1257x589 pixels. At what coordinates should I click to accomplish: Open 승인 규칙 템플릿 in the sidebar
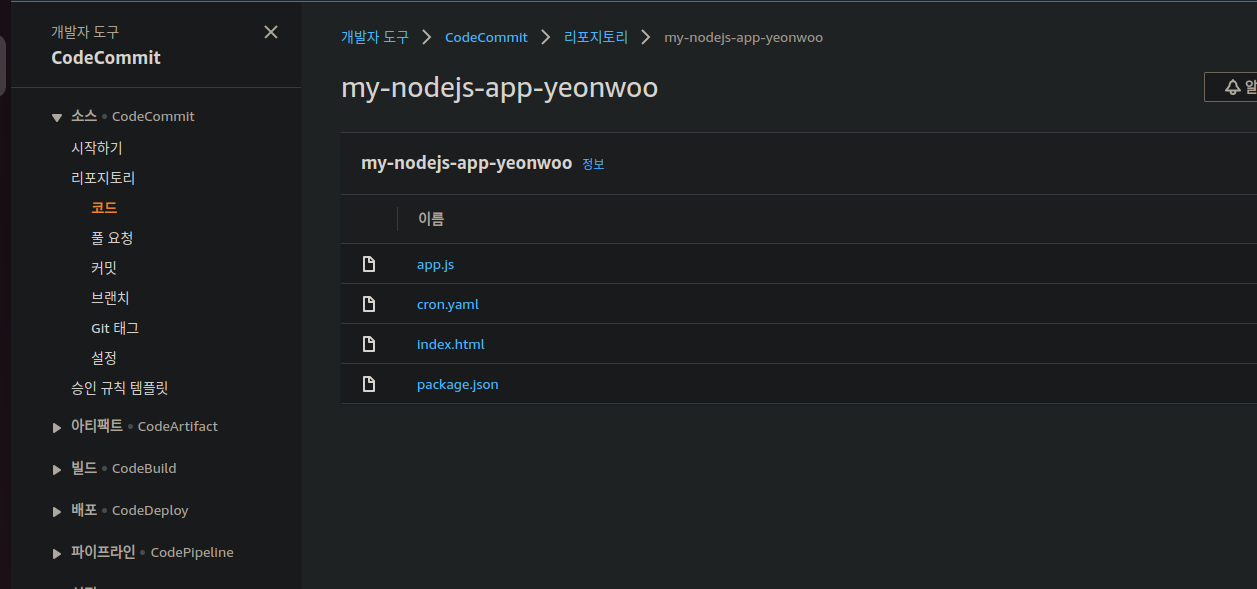click(120, 388)
